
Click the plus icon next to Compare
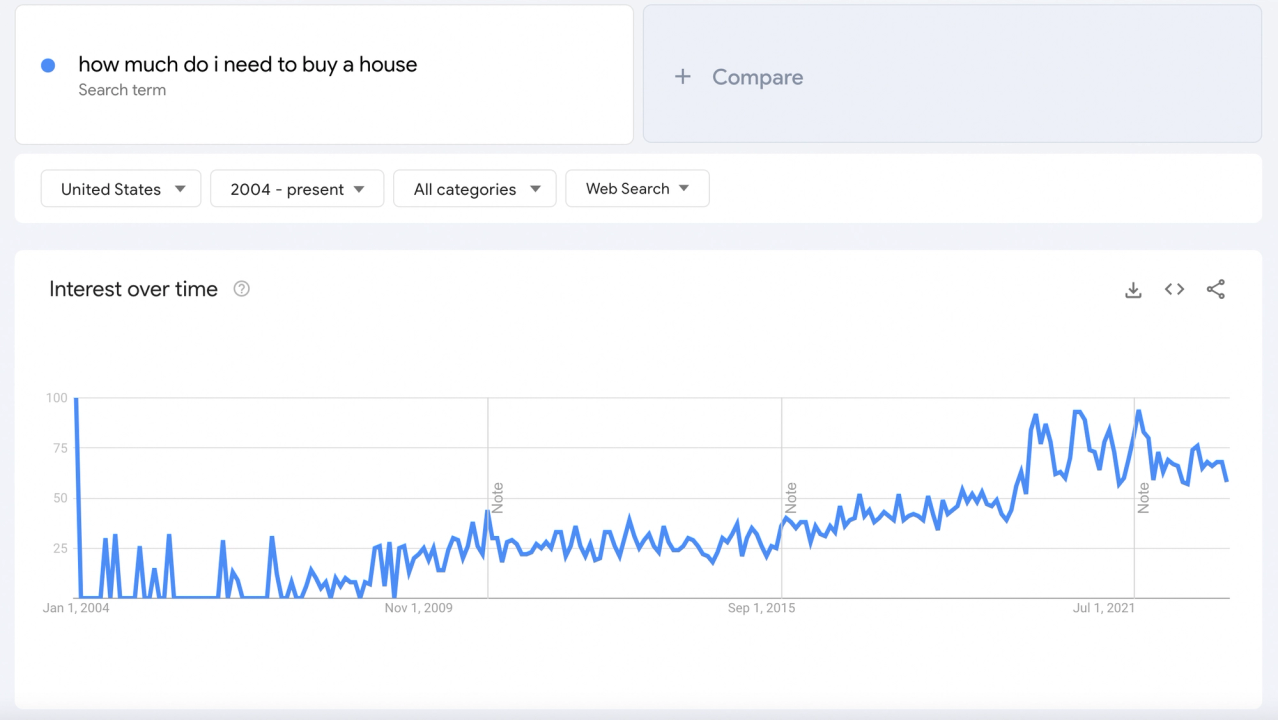(x=682, y=77)
